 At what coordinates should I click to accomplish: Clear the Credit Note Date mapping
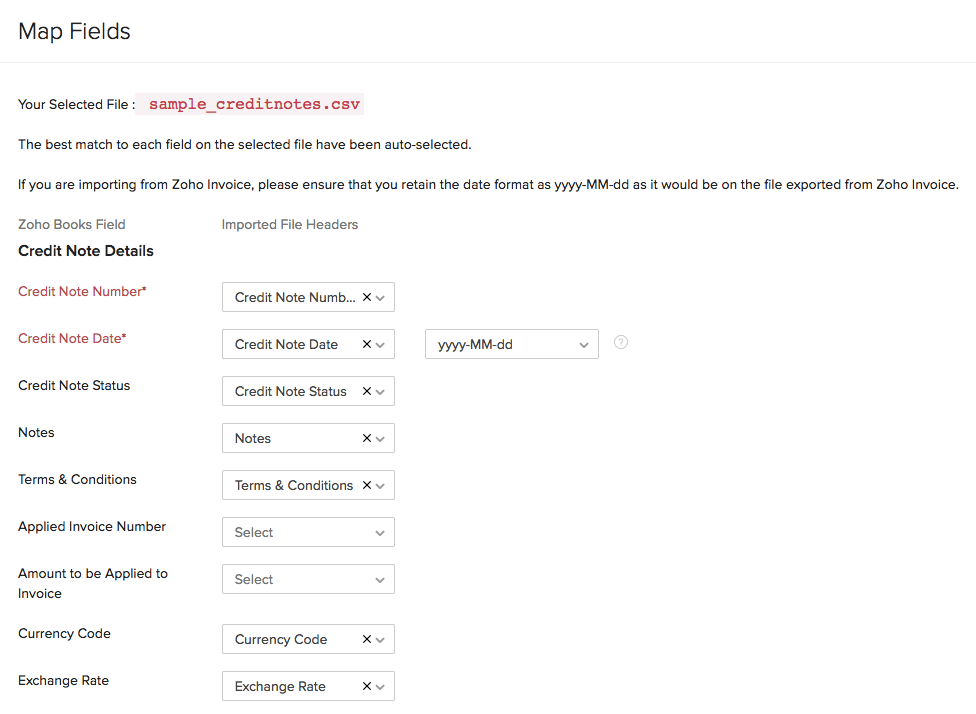coord(366,344)
